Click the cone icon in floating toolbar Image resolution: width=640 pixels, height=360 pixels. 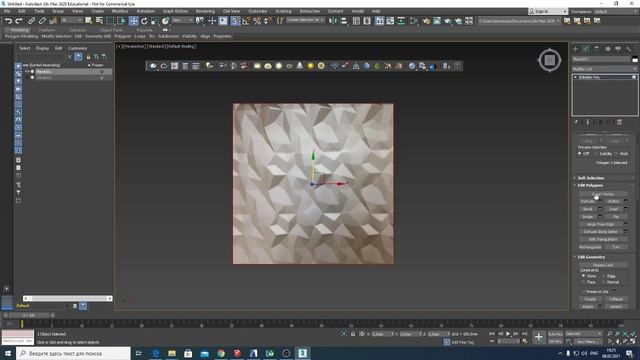click(300, 66)
